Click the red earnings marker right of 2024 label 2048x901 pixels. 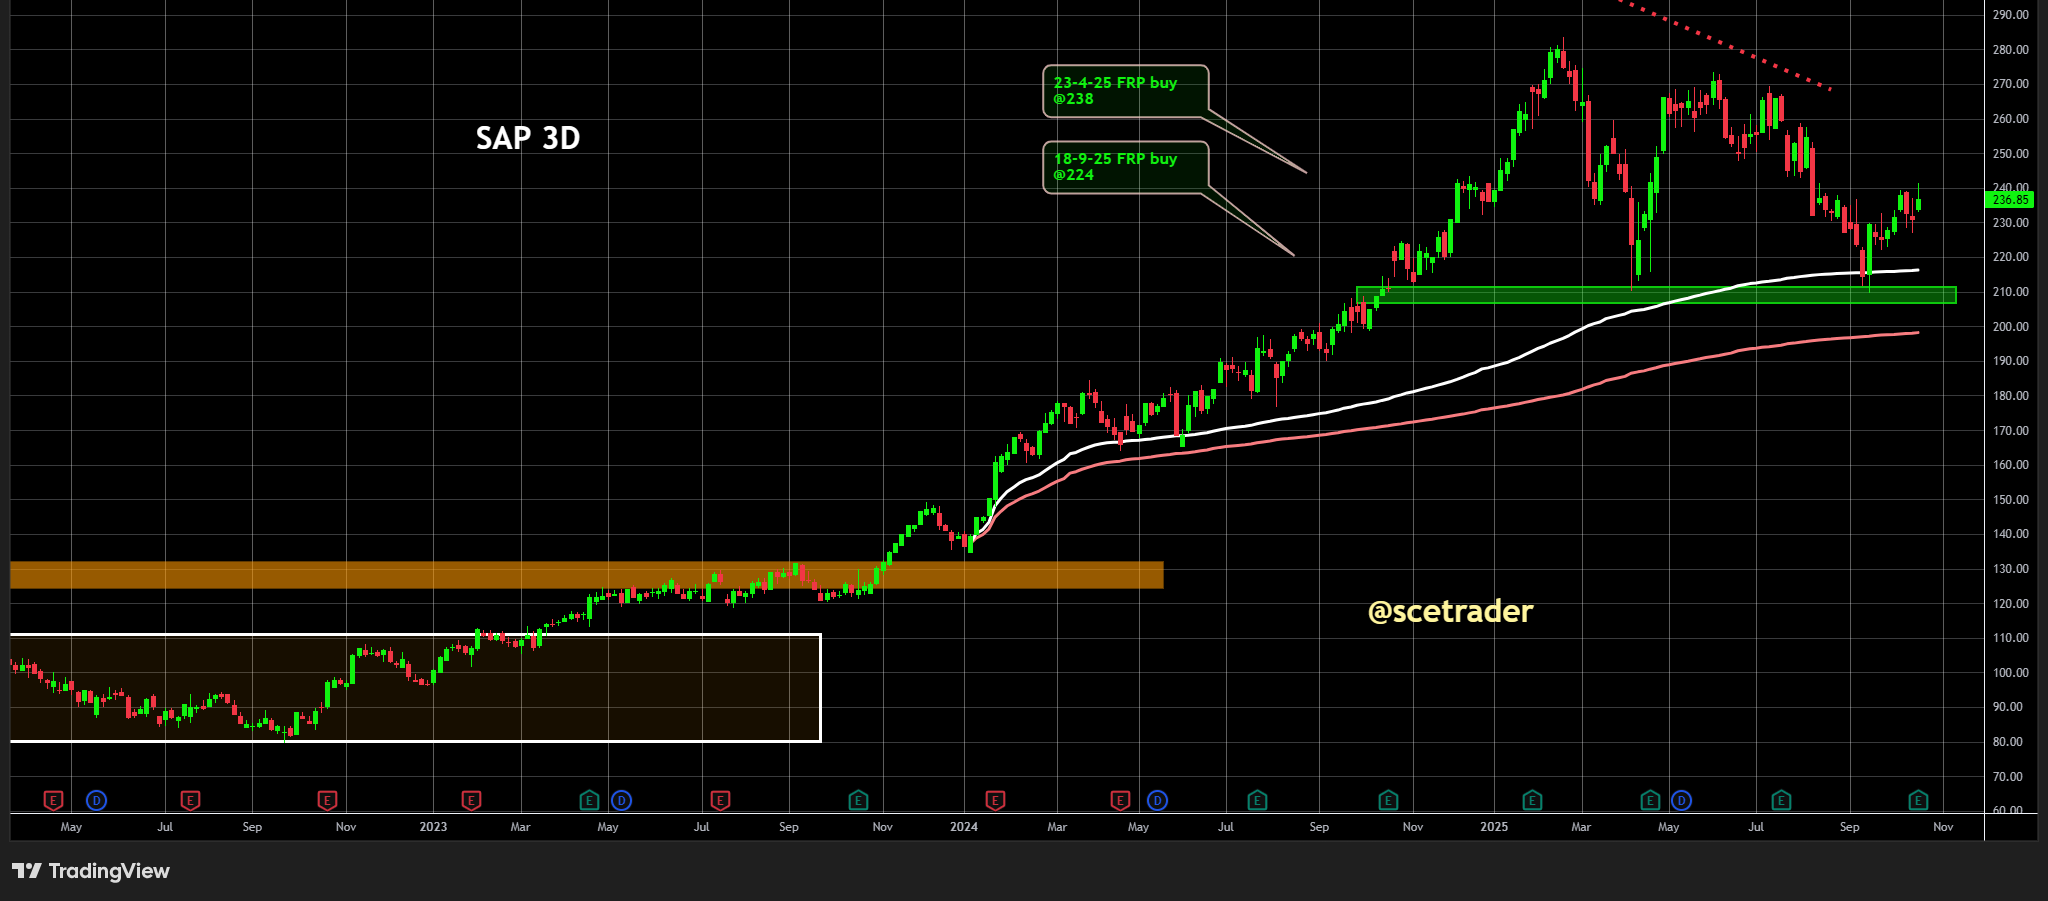(994, 800)
